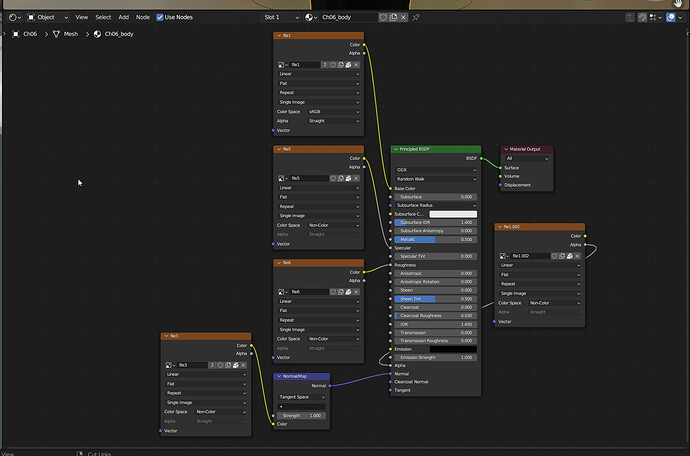This screenshot has width=690, height=456.
Task: Duplicate the image in file1 node
Action: click(x=341, y=65)
